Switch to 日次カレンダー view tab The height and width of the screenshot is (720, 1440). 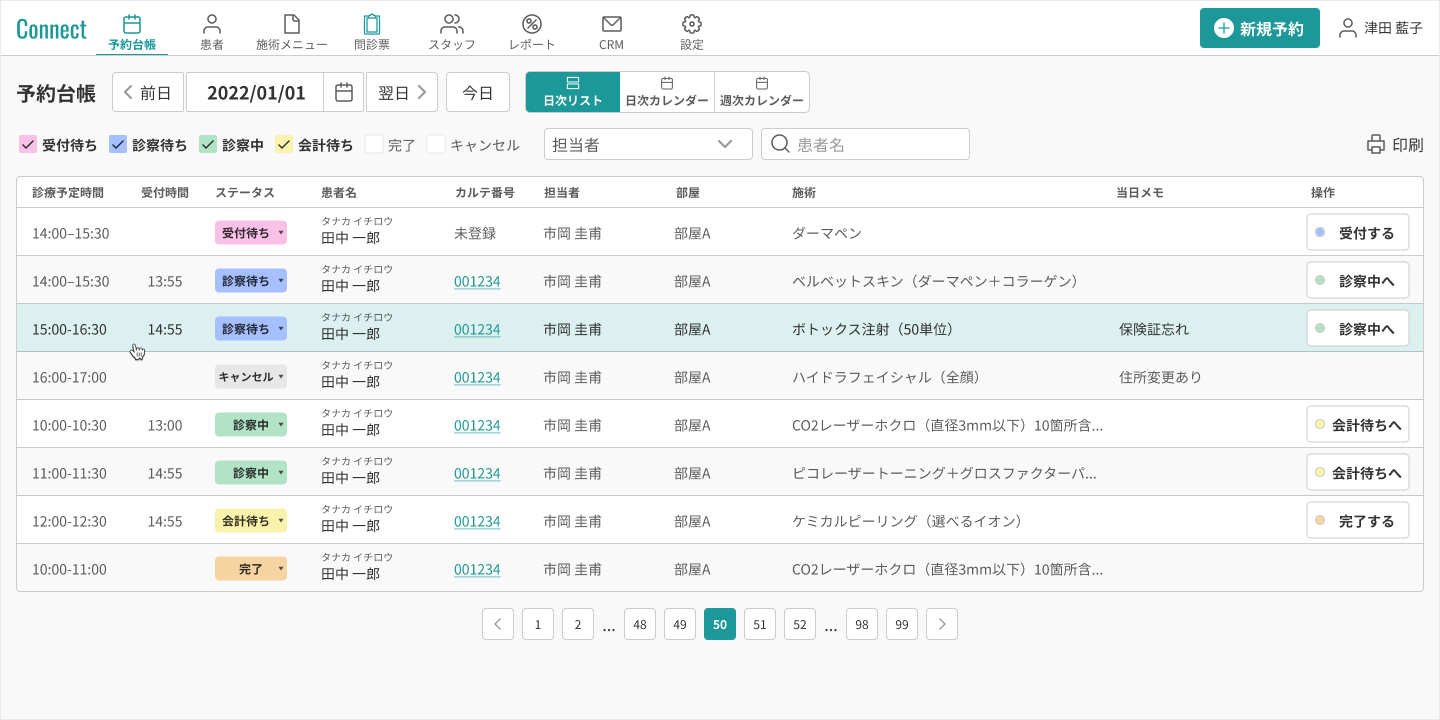point(667,92)
